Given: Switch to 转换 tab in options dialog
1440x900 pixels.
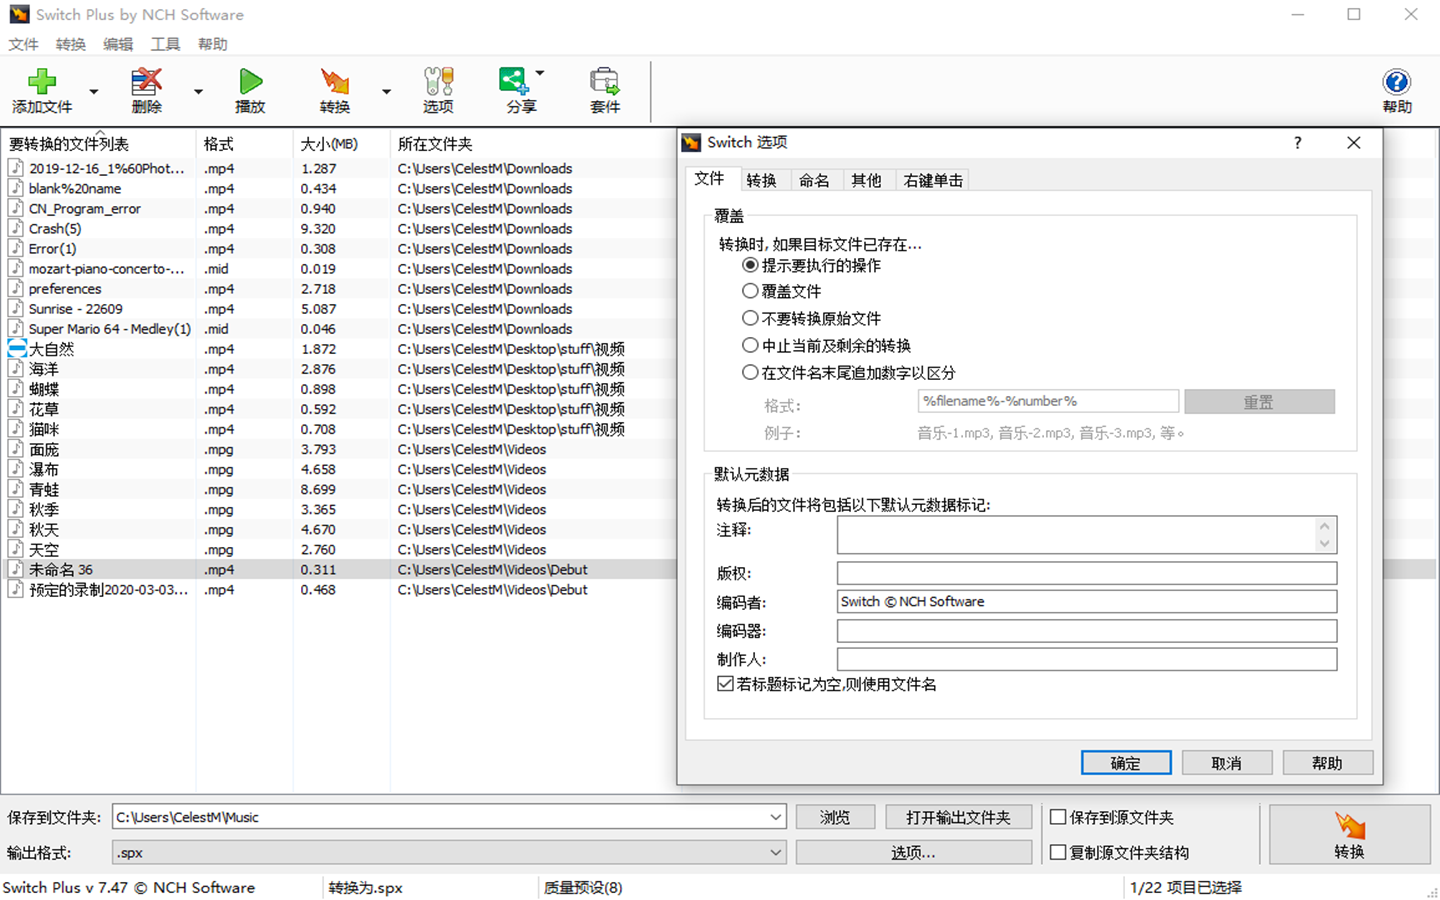Looking at the screenshot, I should point(761,180).
